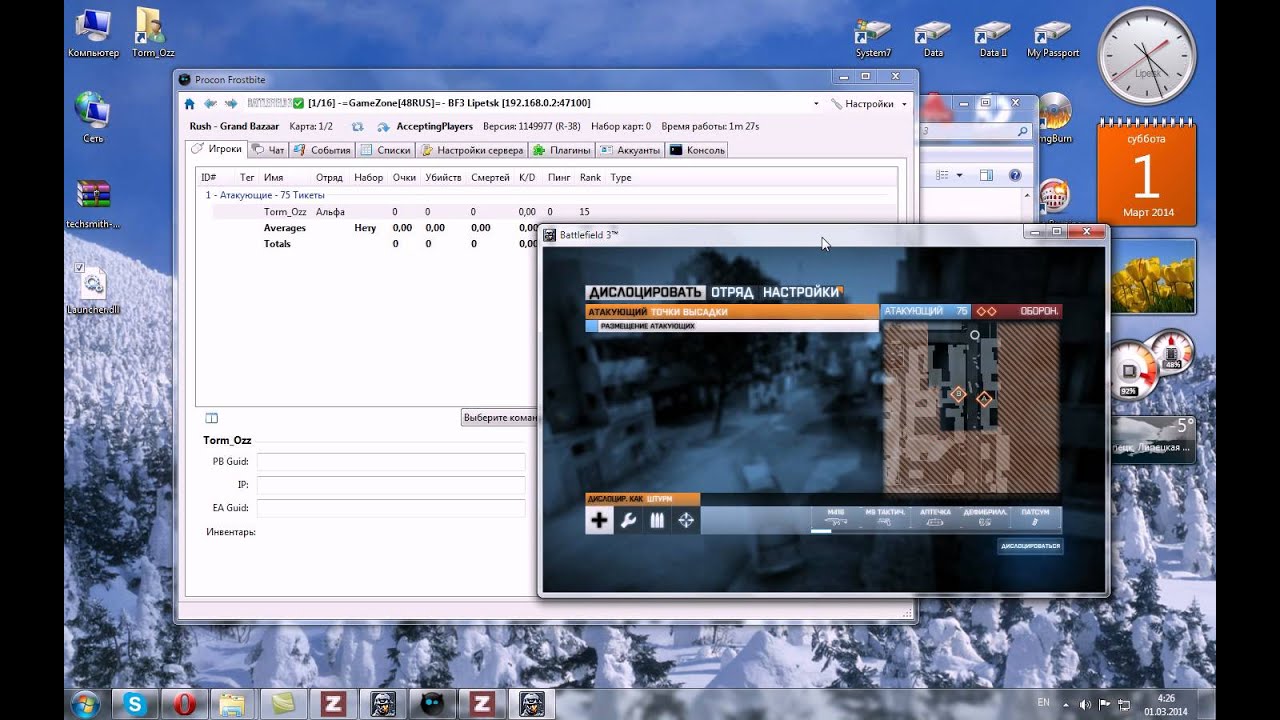Open Windows Explorer from the taskbar
This screenshot has width=1280, height=720.
pos(233,704)
